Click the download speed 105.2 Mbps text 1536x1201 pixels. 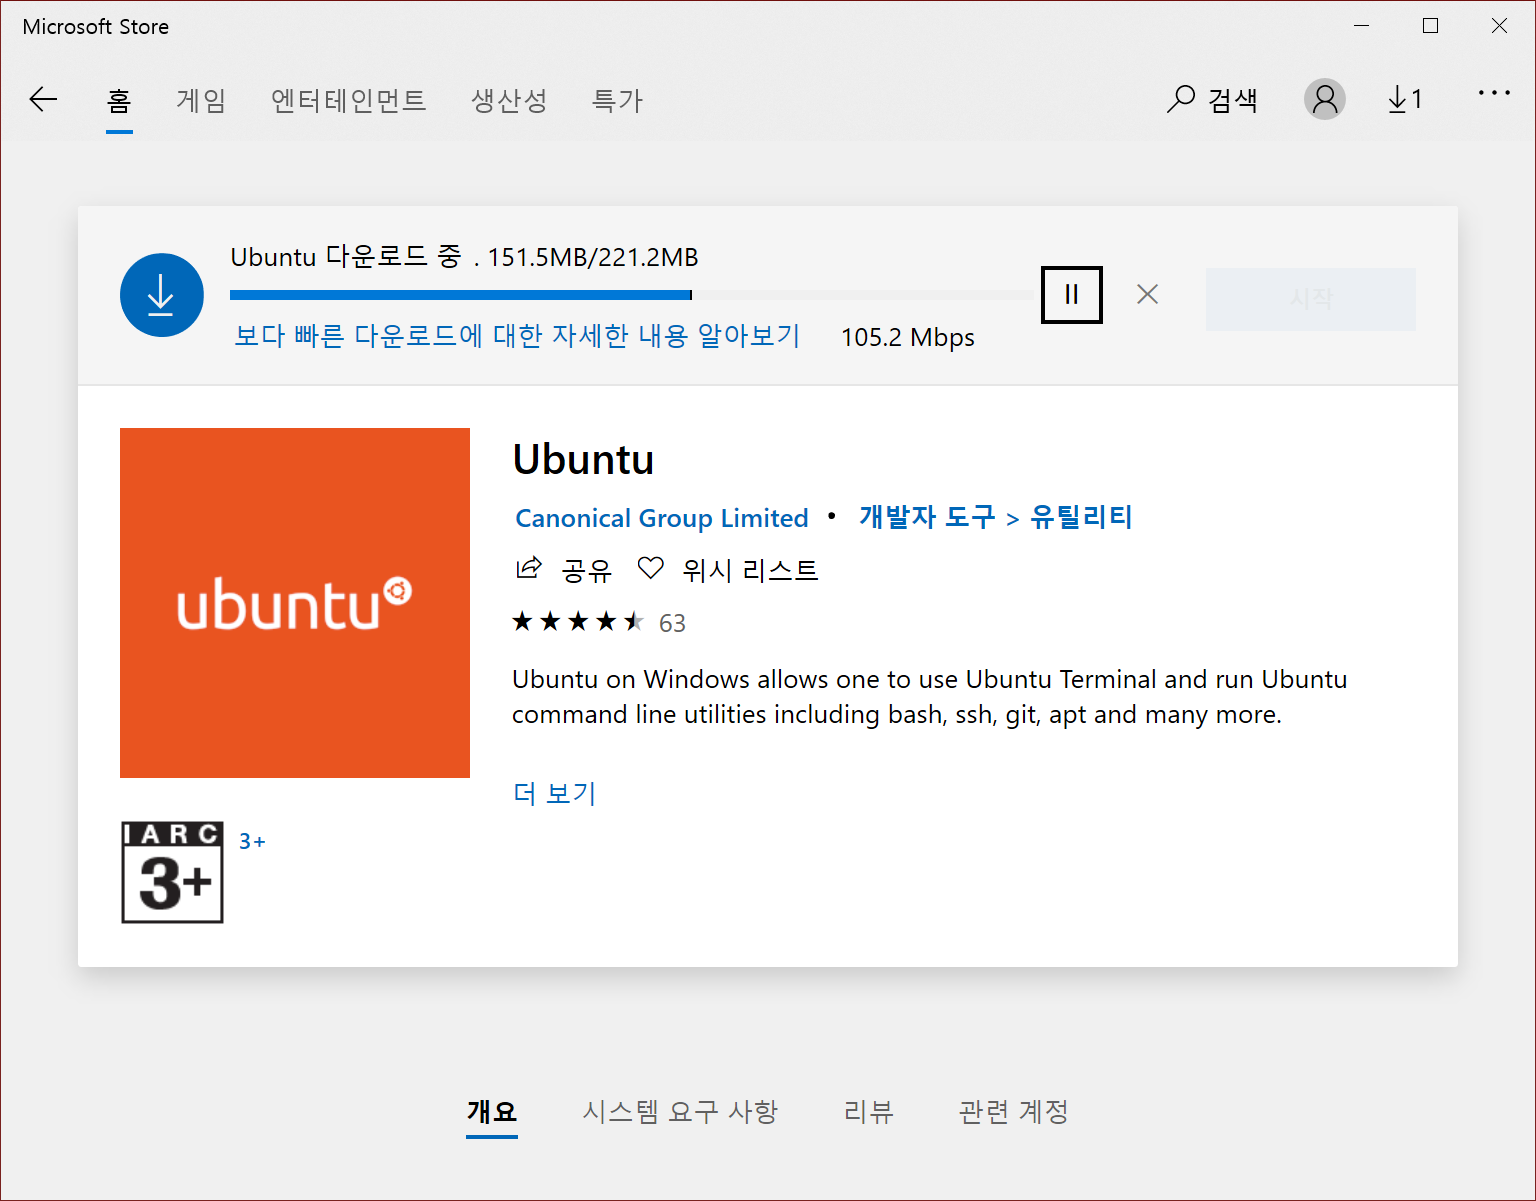[908, 338]
